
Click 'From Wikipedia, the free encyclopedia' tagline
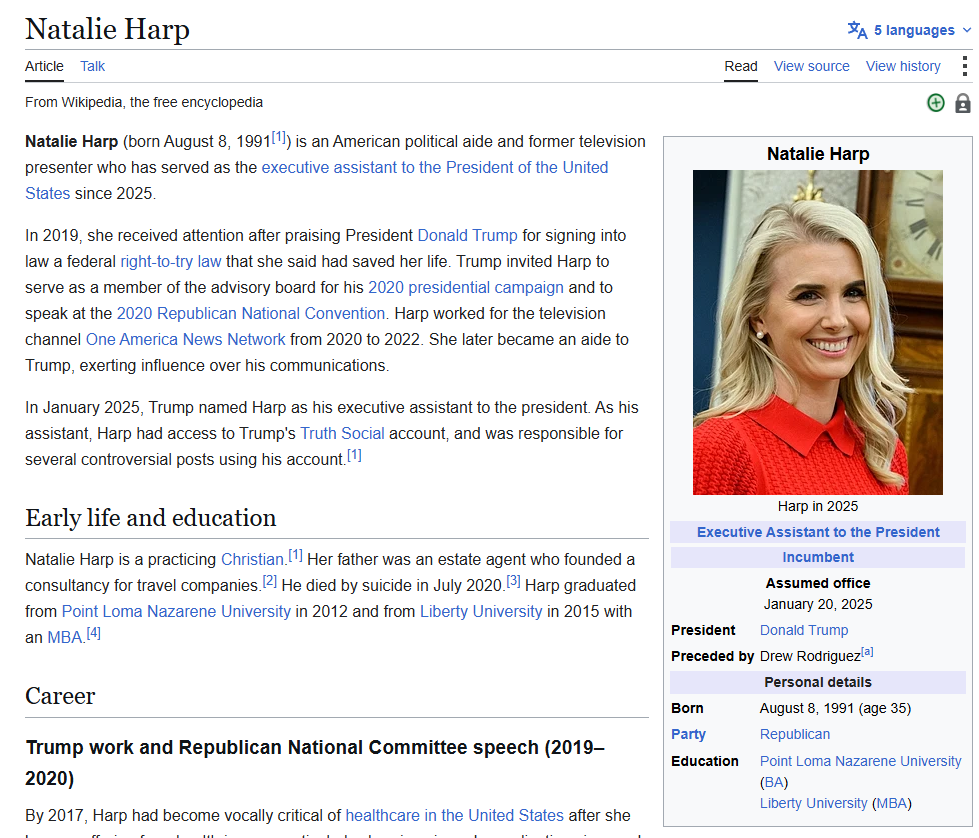coord(144,102)
